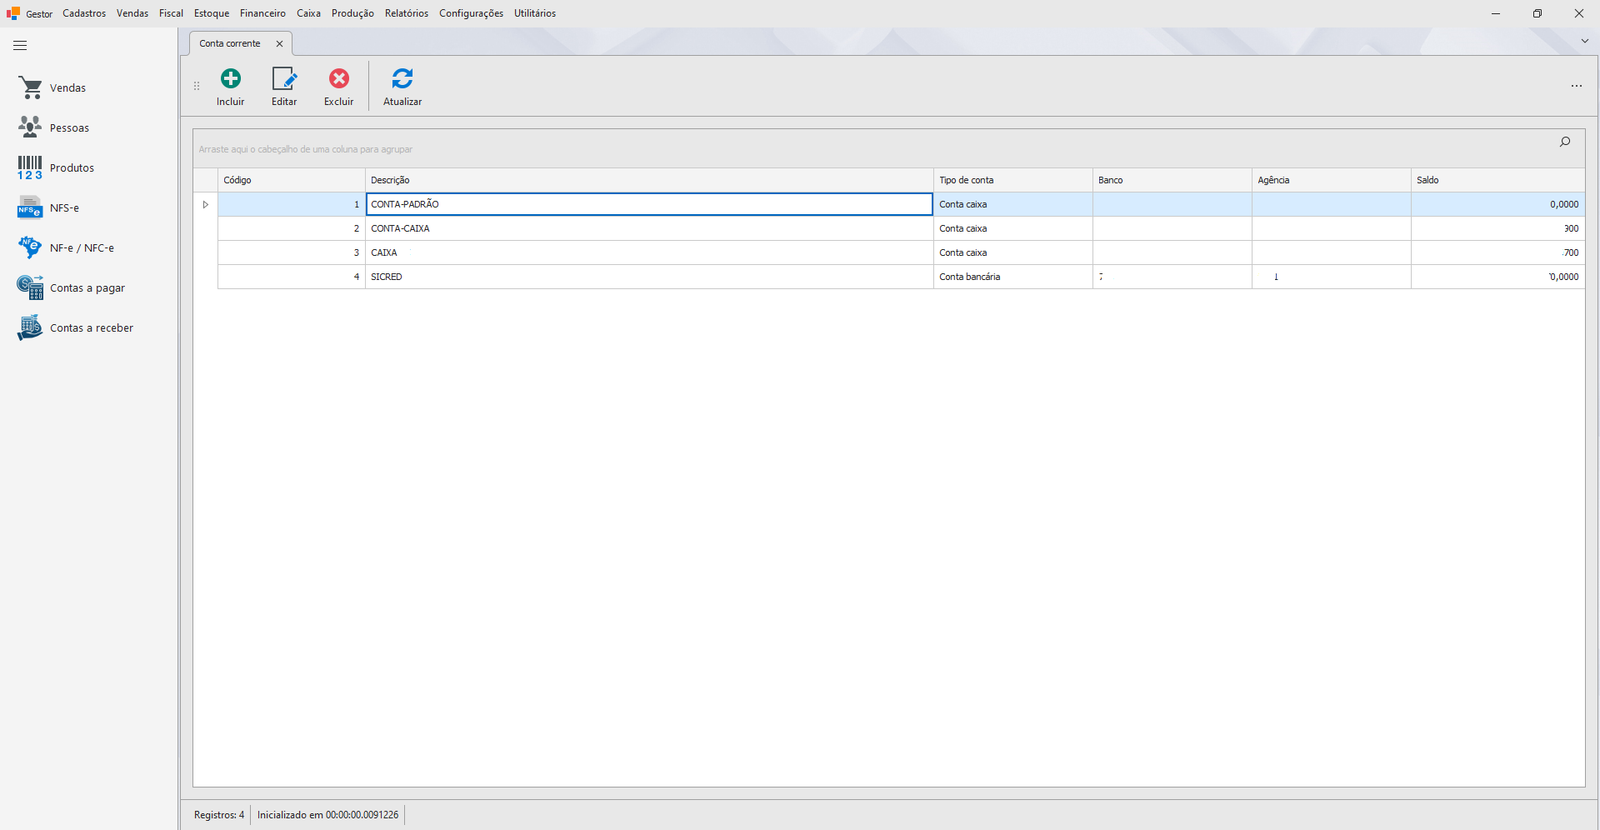Sort by the Saldo column header
This screenshot has height=830, width=1600.
pyautogui.click(x=1497, y=180)
